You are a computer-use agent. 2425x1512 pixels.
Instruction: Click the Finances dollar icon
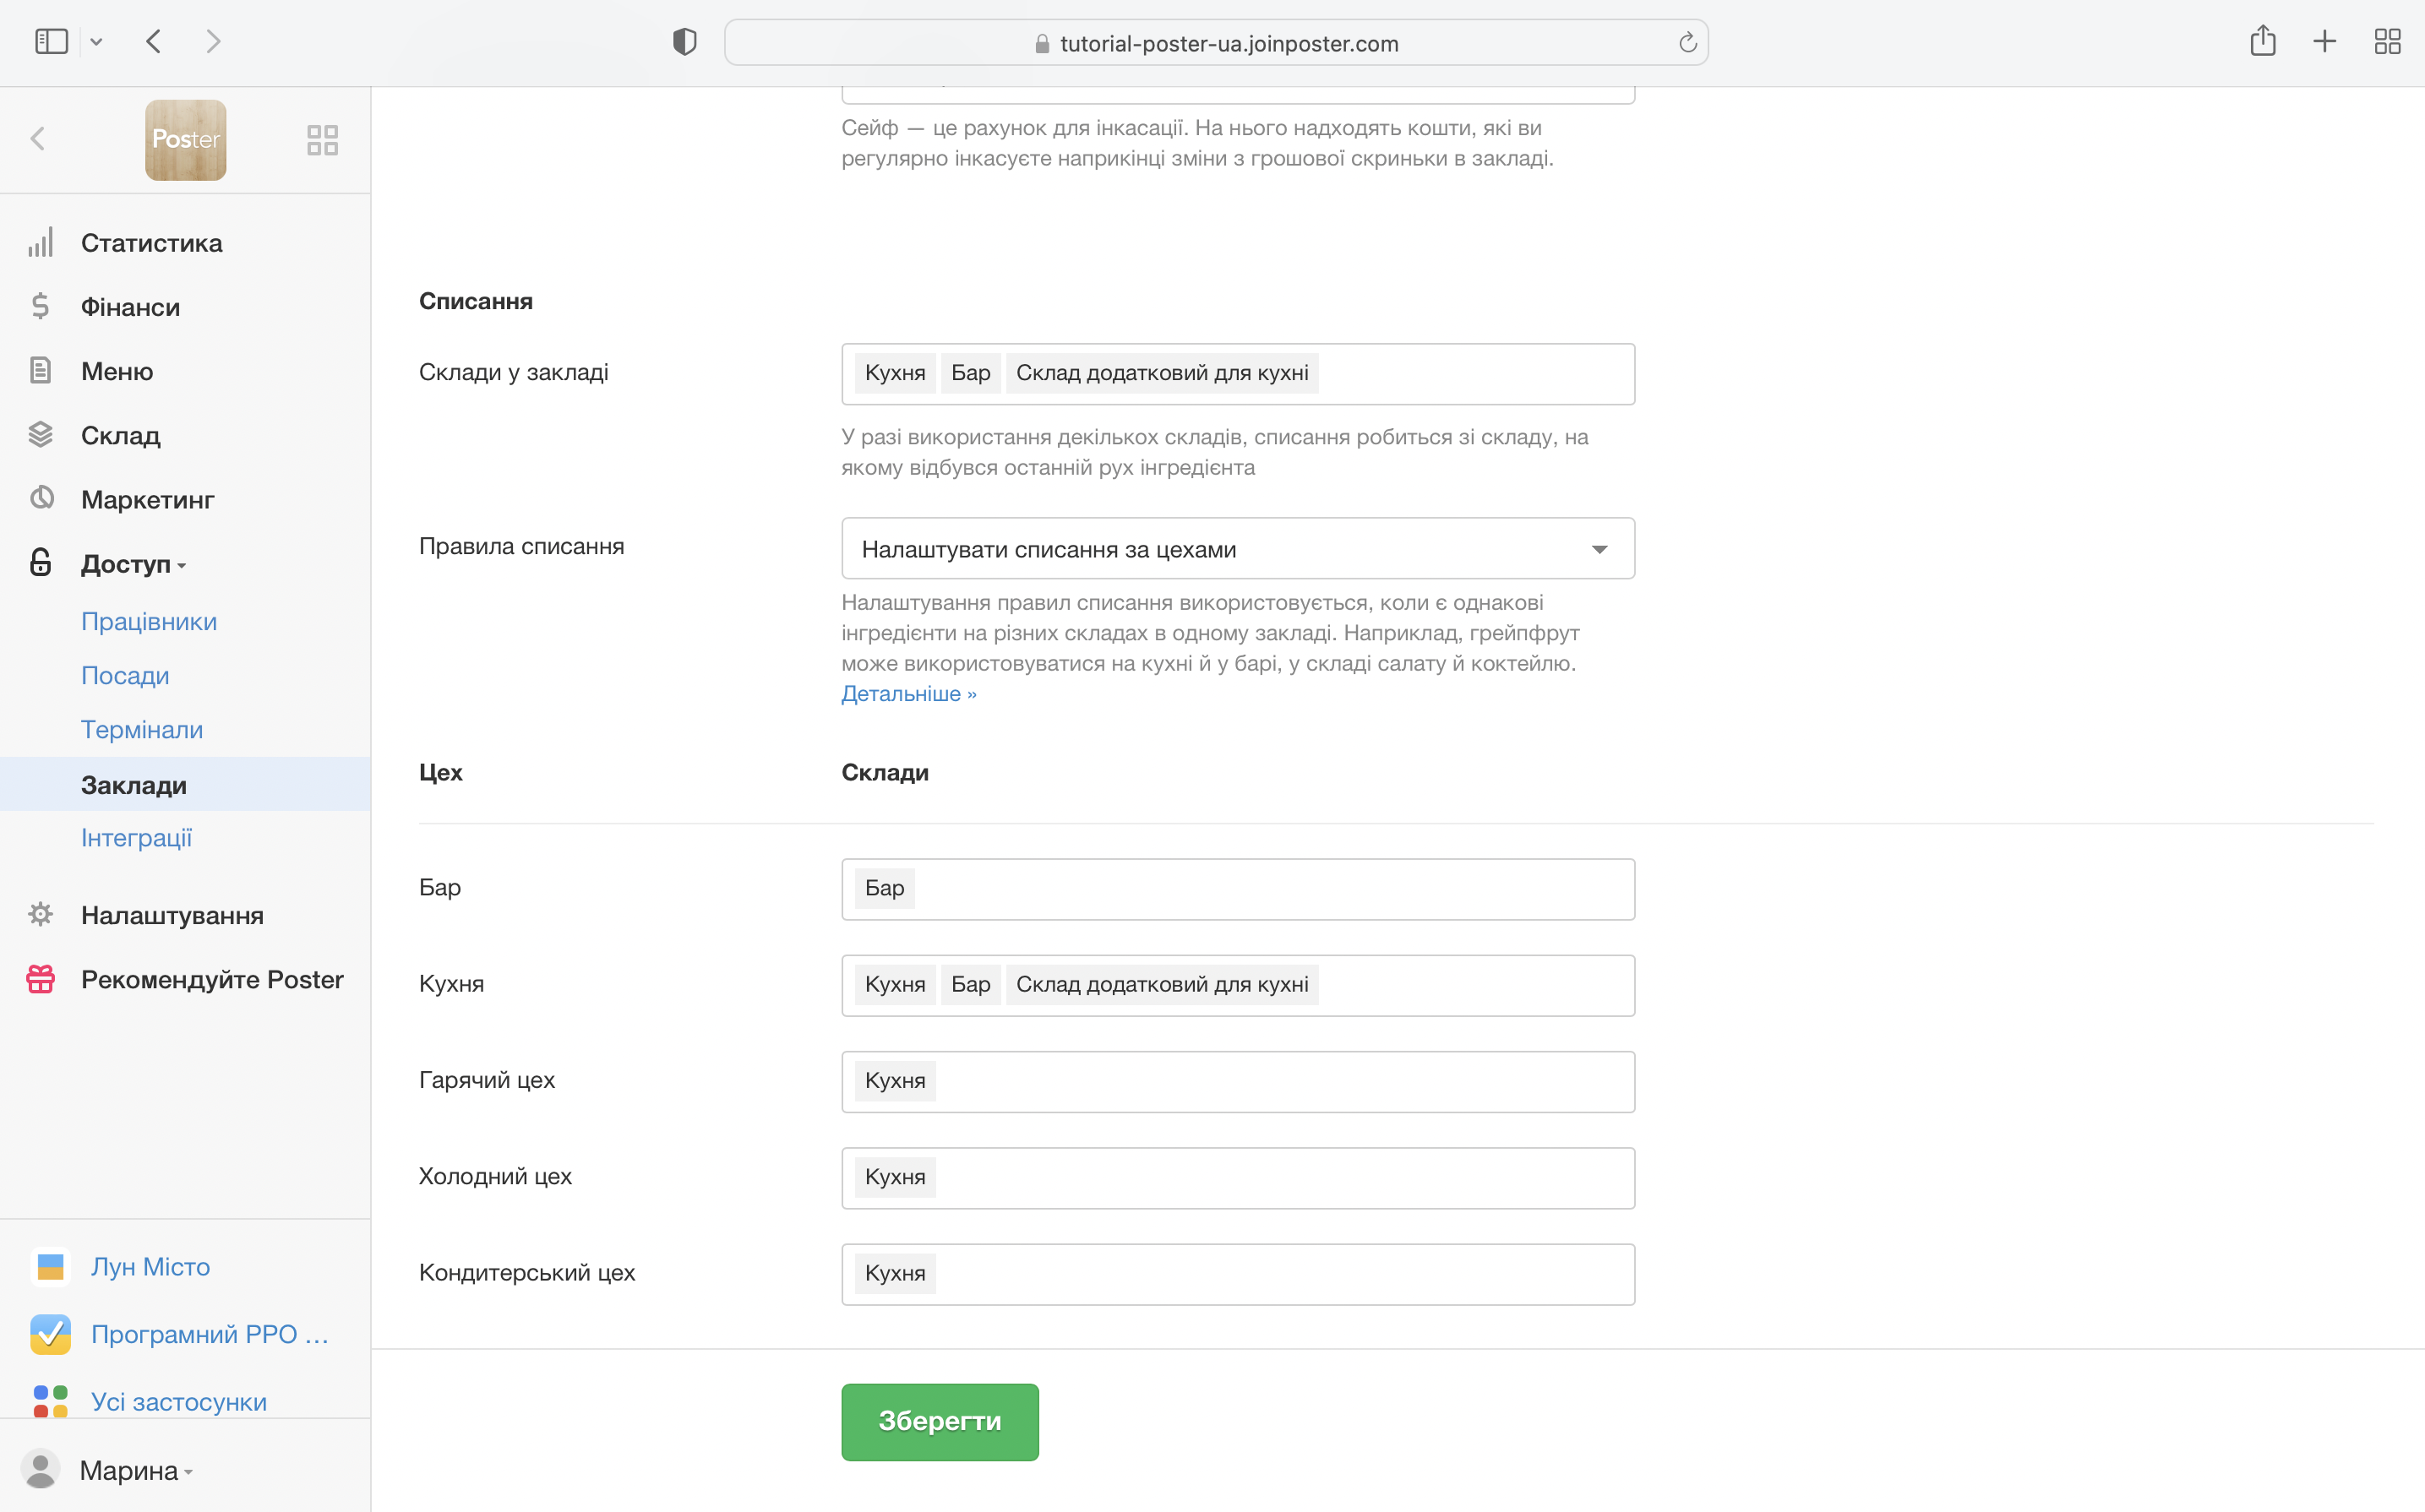[40, 307]
